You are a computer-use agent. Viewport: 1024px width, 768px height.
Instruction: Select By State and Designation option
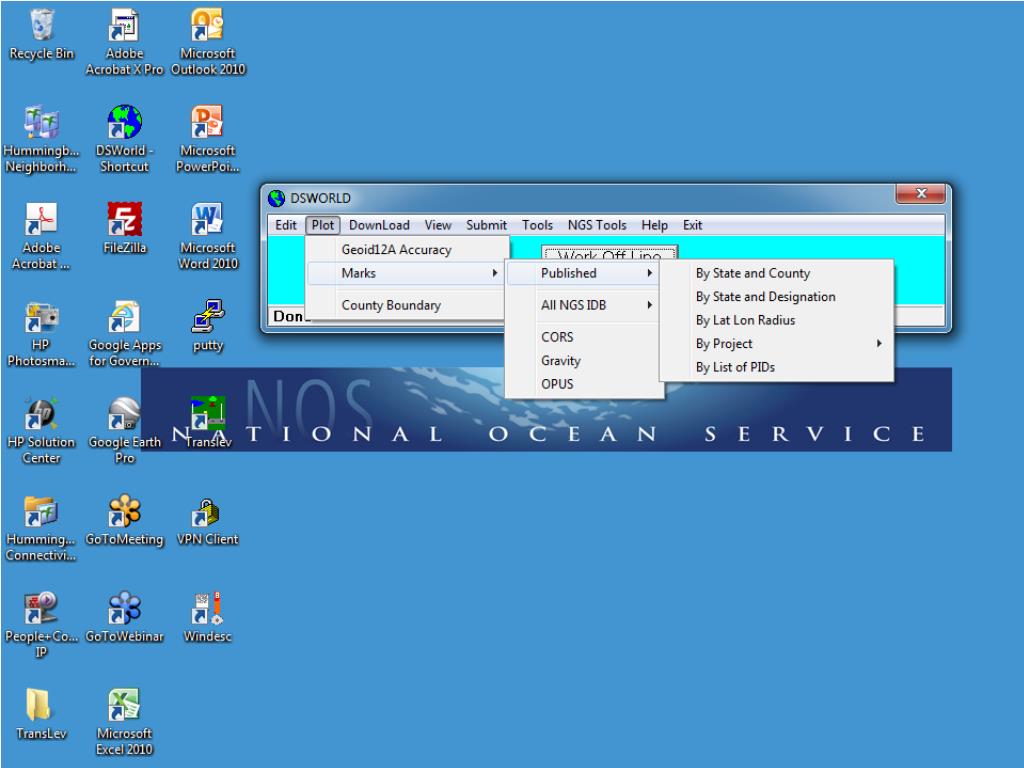coord(776,296)
